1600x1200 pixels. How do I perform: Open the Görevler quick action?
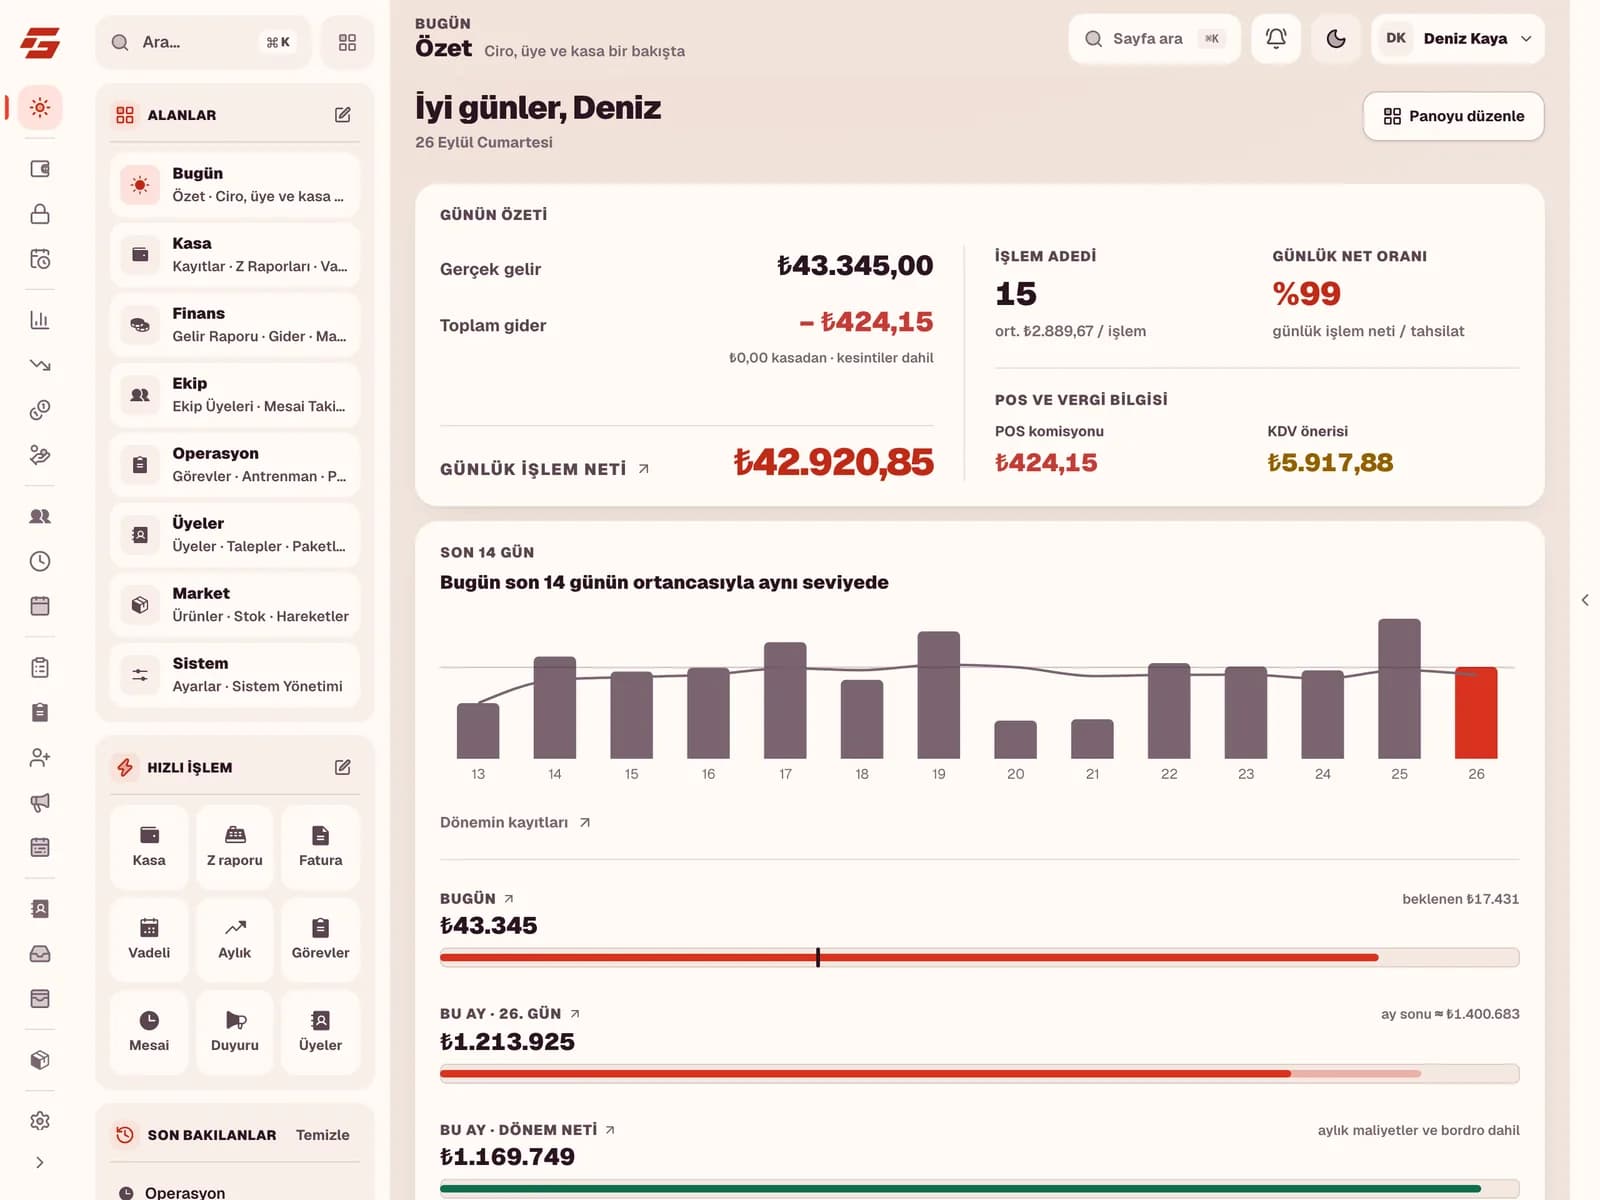pos(320,940)
